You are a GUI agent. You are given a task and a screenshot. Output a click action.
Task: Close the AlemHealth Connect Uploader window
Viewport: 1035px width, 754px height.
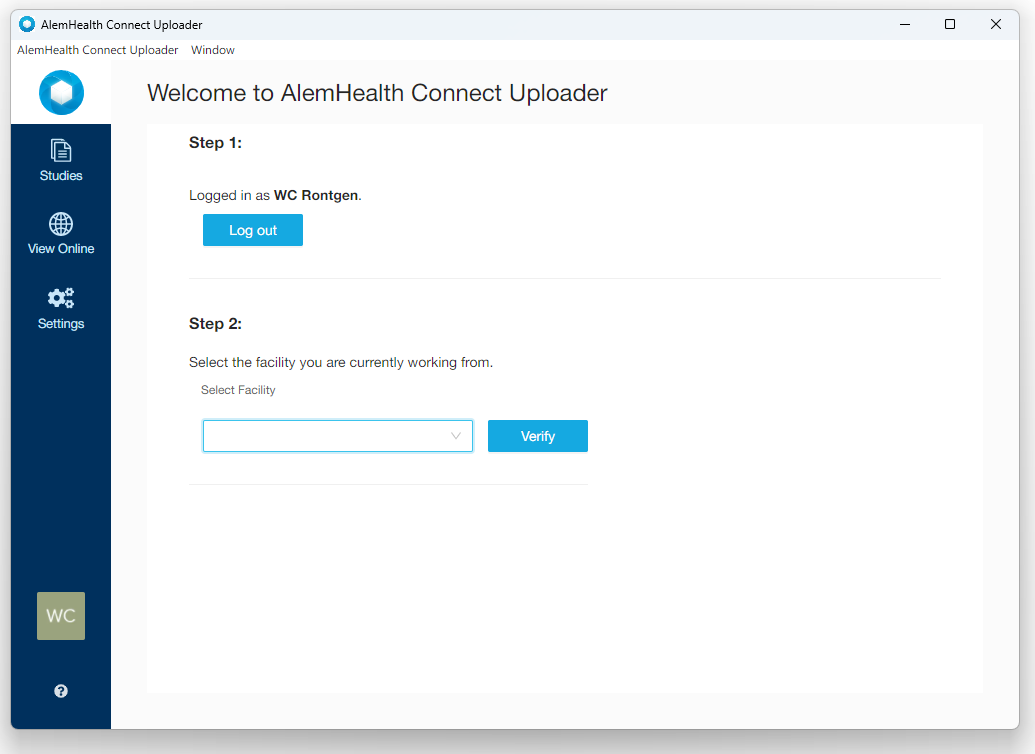[x=996, y=24]
